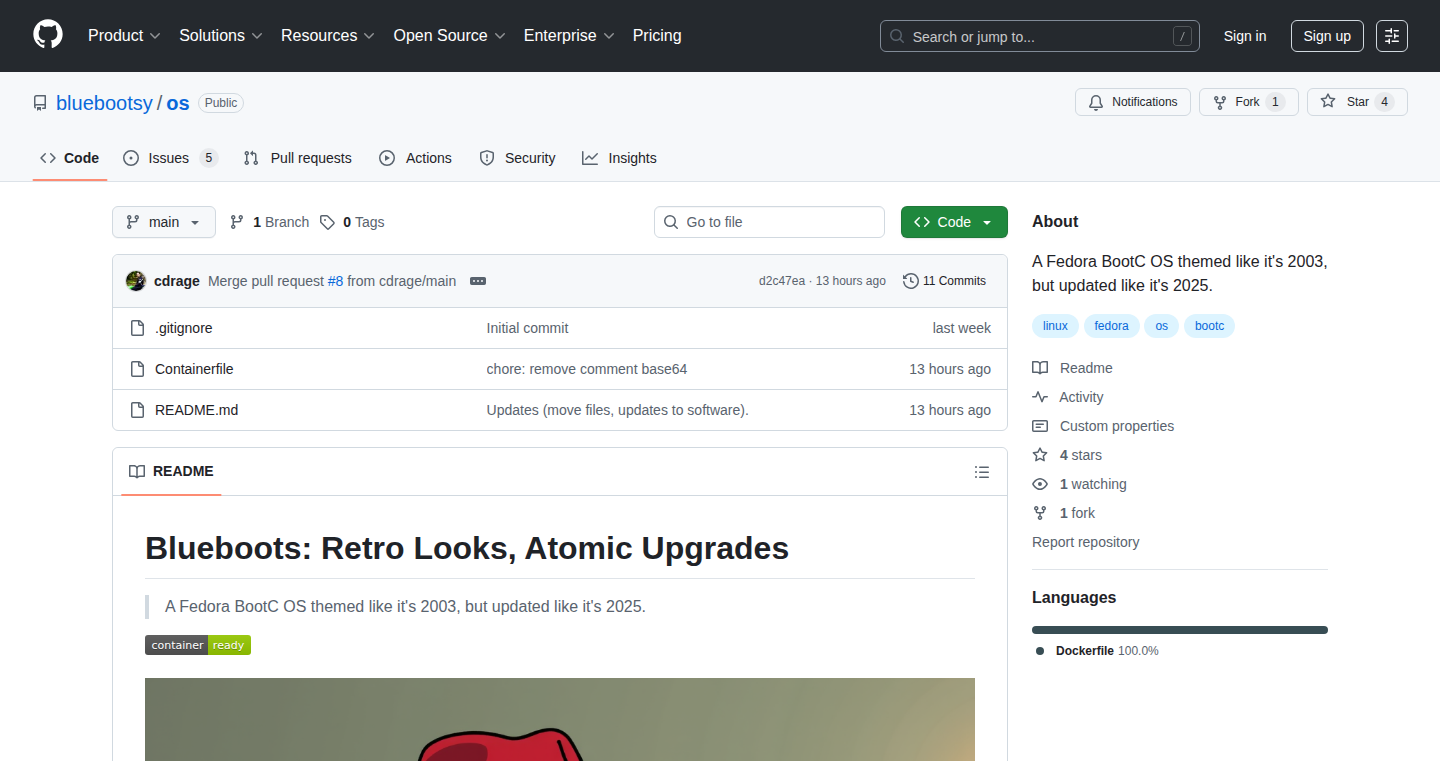Open the .gitignore file name
The width and height of the screenshot is (1440, 761).
(x=184, y=328)
